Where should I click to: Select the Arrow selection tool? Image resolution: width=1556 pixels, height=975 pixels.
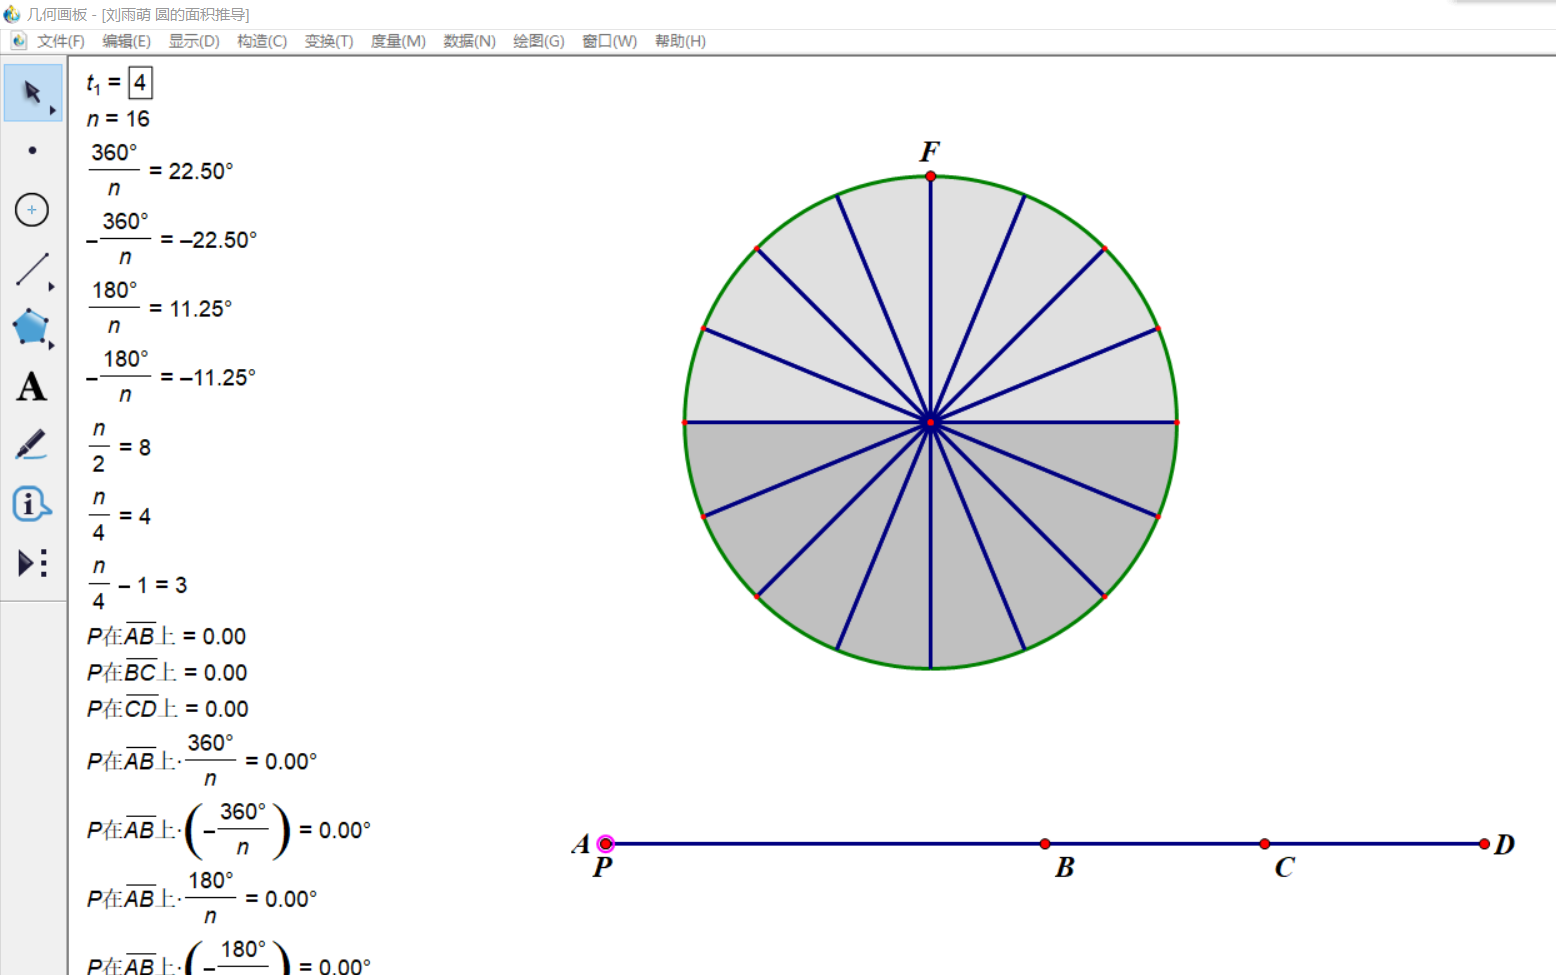31,92
